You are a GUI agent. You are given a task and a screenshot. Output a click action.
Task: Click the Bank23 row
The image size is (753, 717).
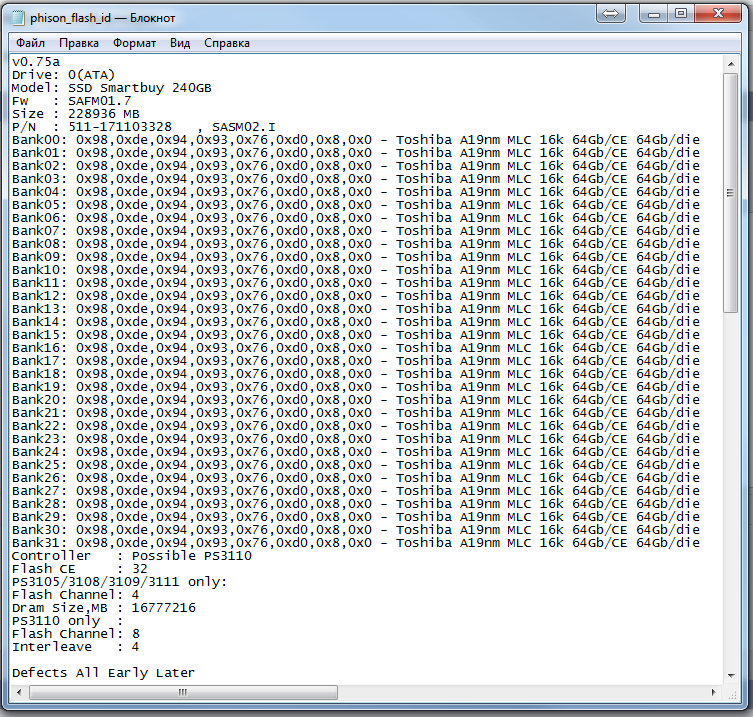356,438
